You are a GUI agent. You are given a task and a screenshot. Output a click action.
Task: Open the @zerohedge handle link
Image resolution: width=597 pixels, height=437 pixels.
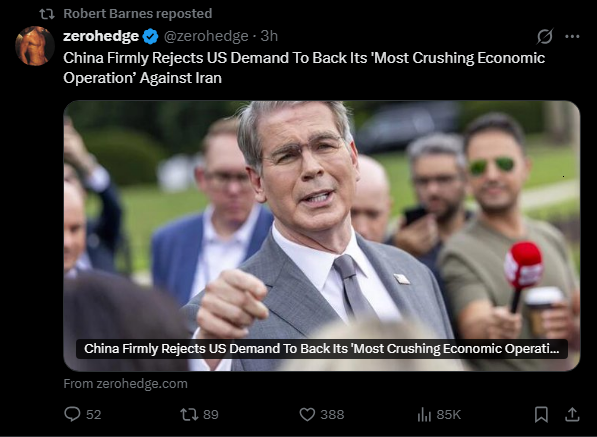point(206,36)
